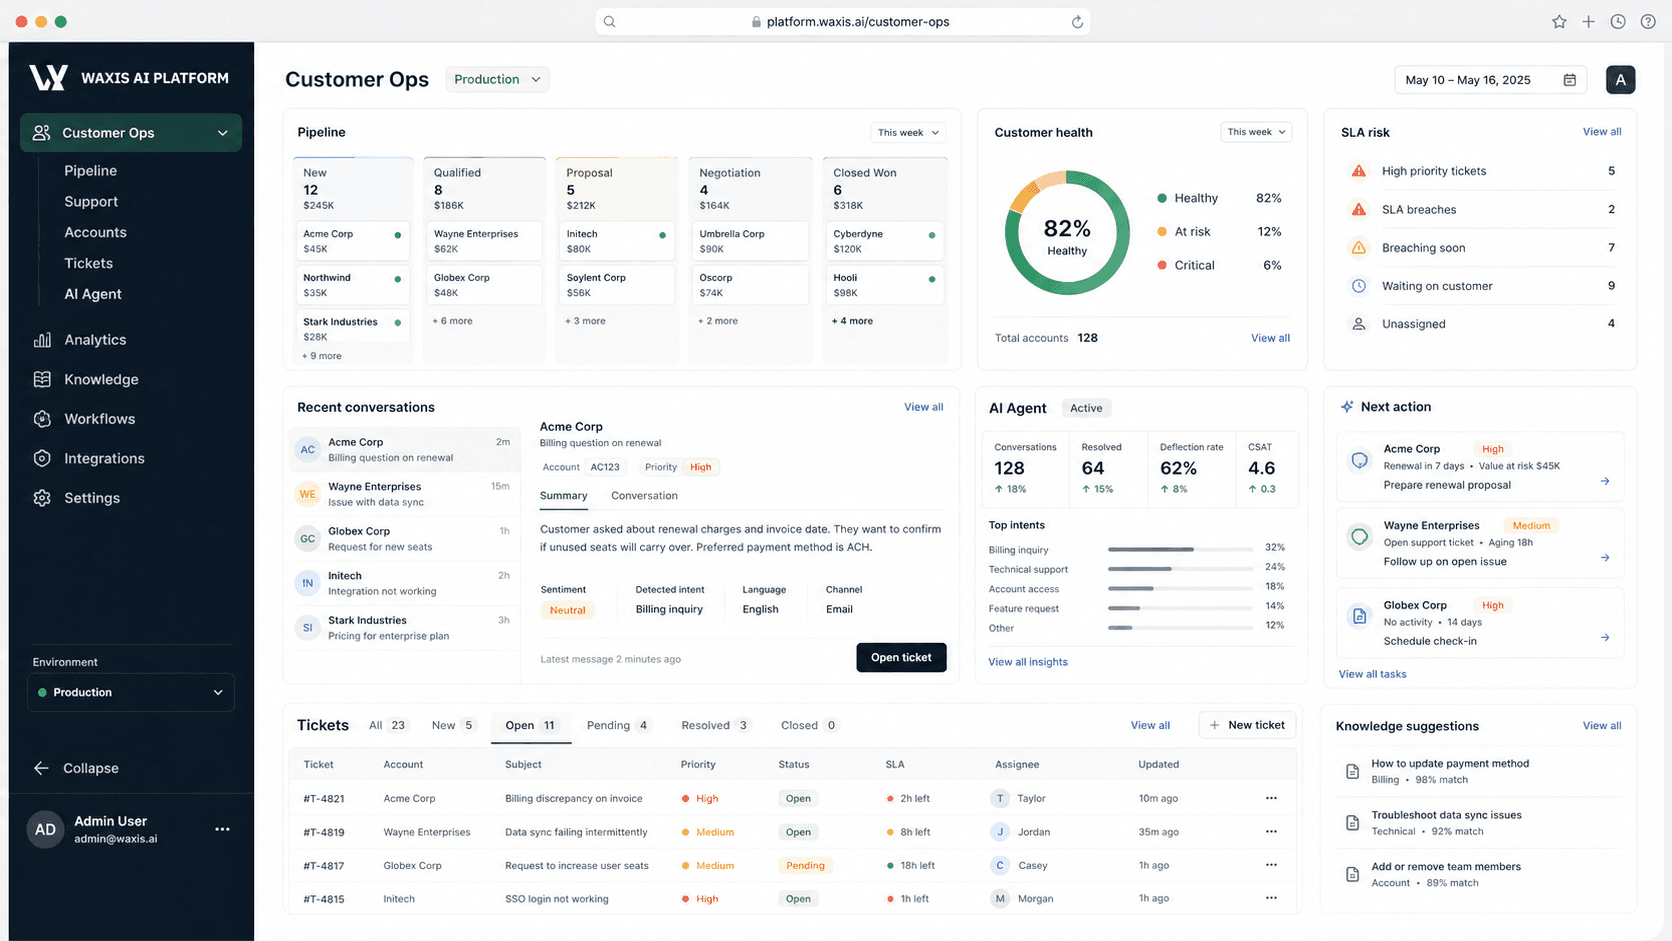Click View all tasks link
This screenshot has width=1672, height=941.
pyautogui.click(x=1373, y=674)
